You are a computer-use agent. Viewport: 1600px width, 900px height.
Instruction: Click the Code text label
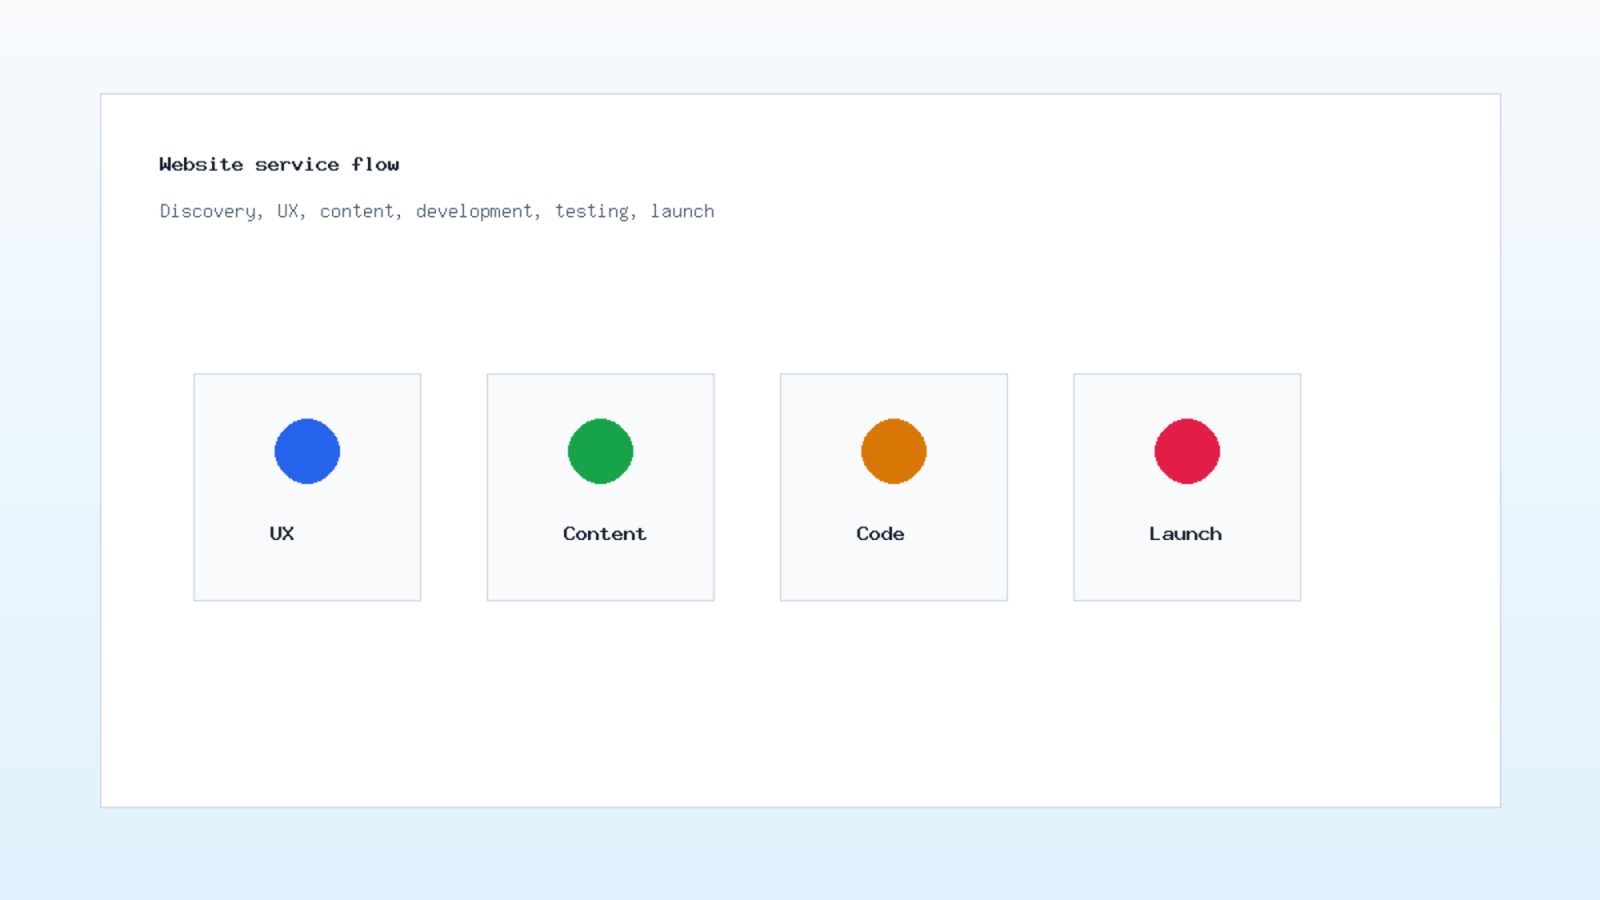pyautogui.click(x=880, y=534)
